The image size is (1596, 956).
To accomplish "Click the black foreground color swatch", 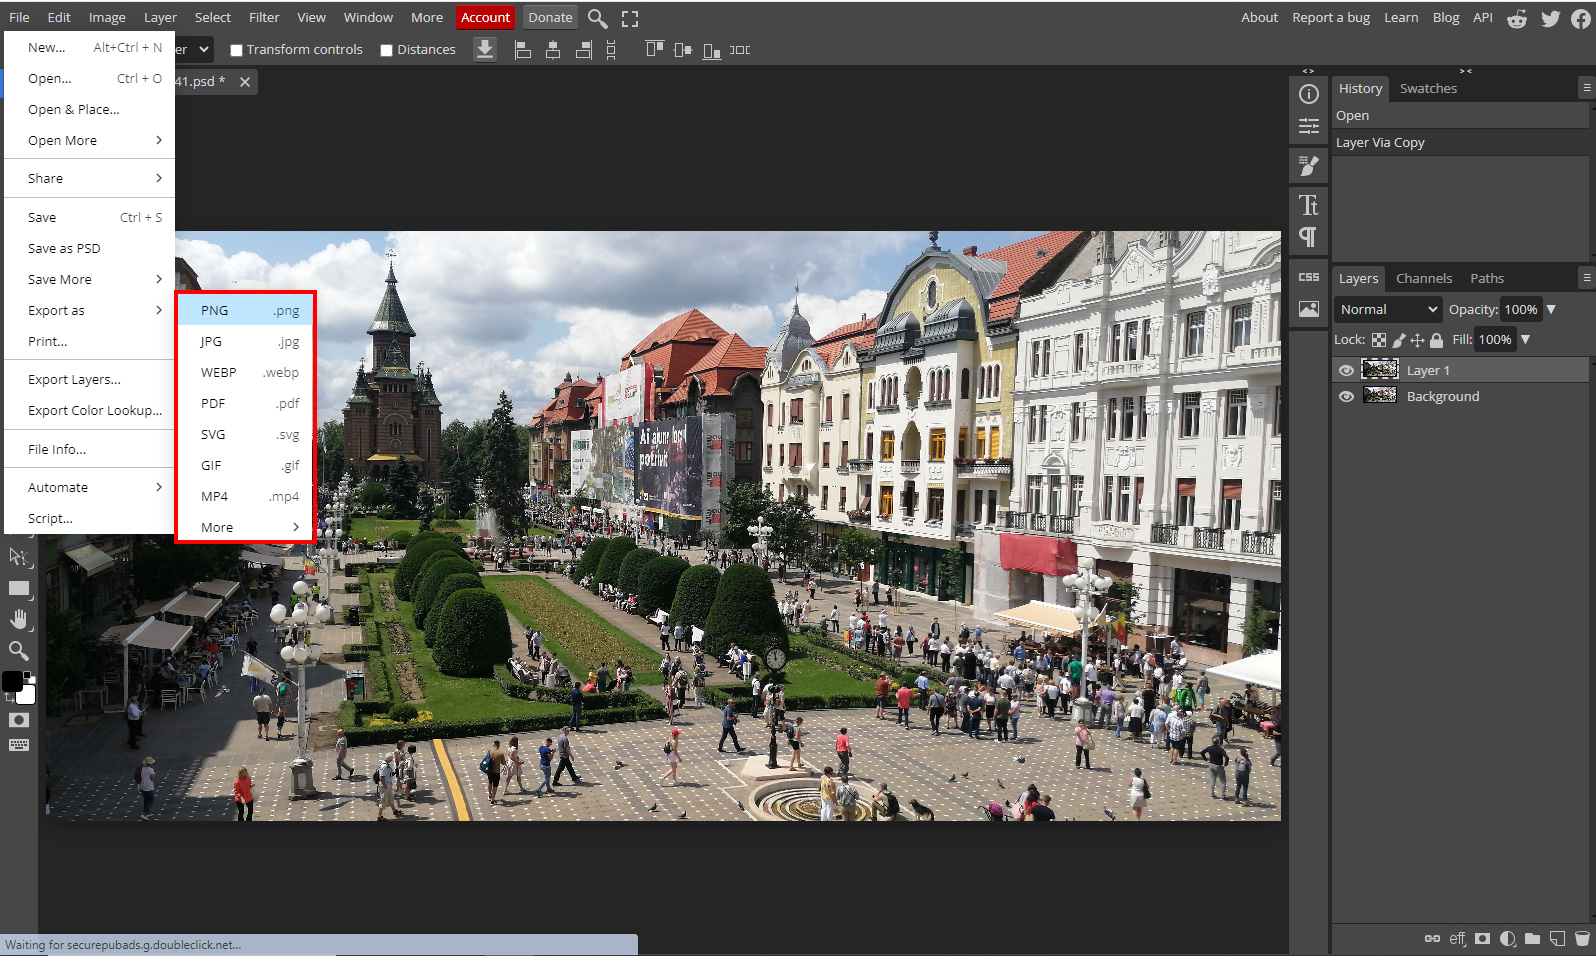I will (12, 681).
